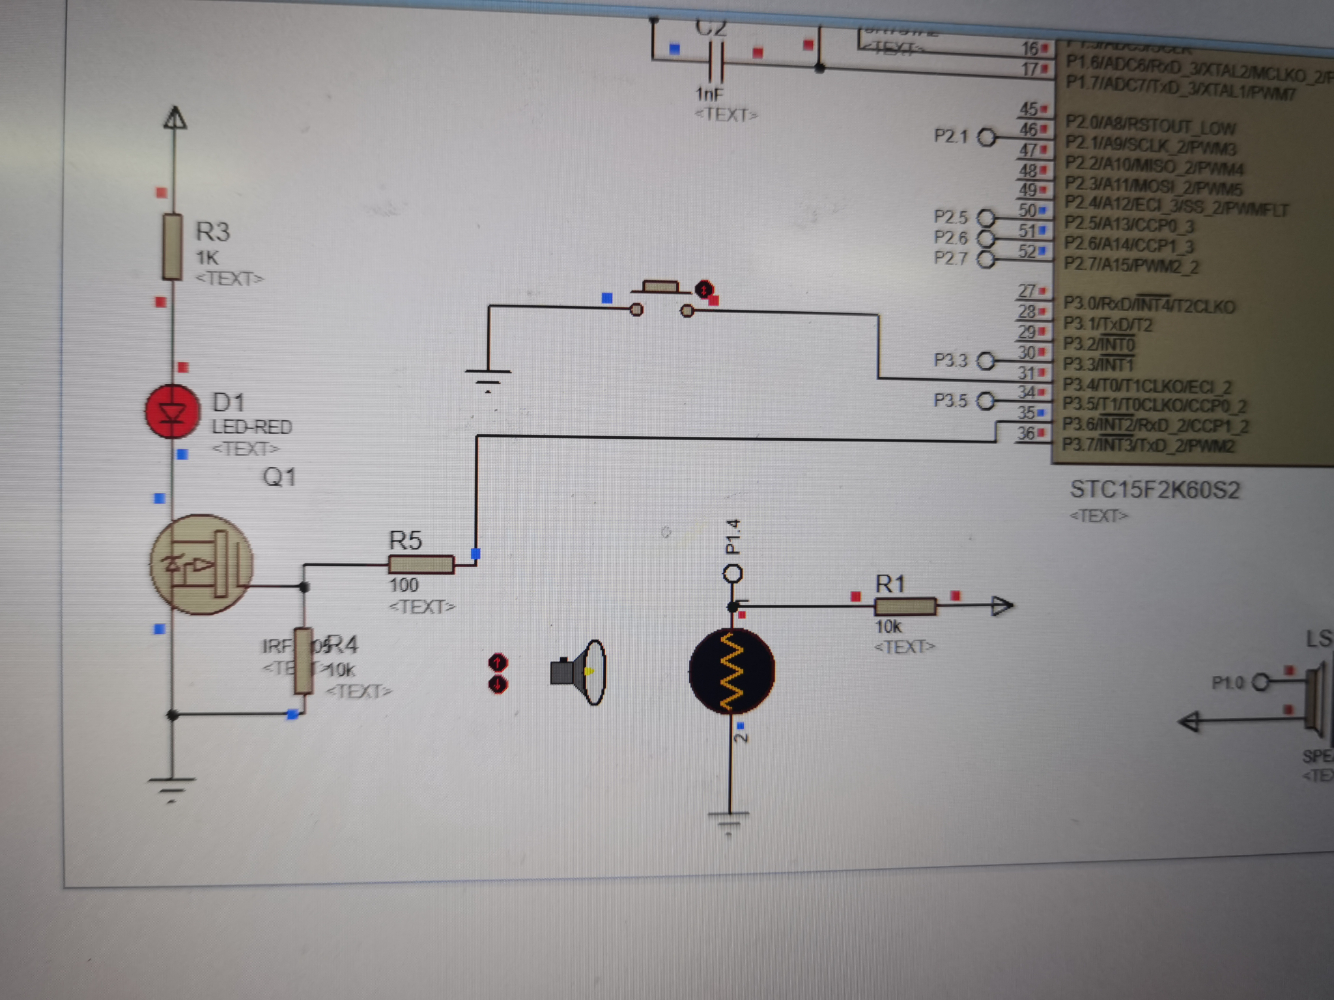Click the P3.3 terminal circle

coord(986,360)
